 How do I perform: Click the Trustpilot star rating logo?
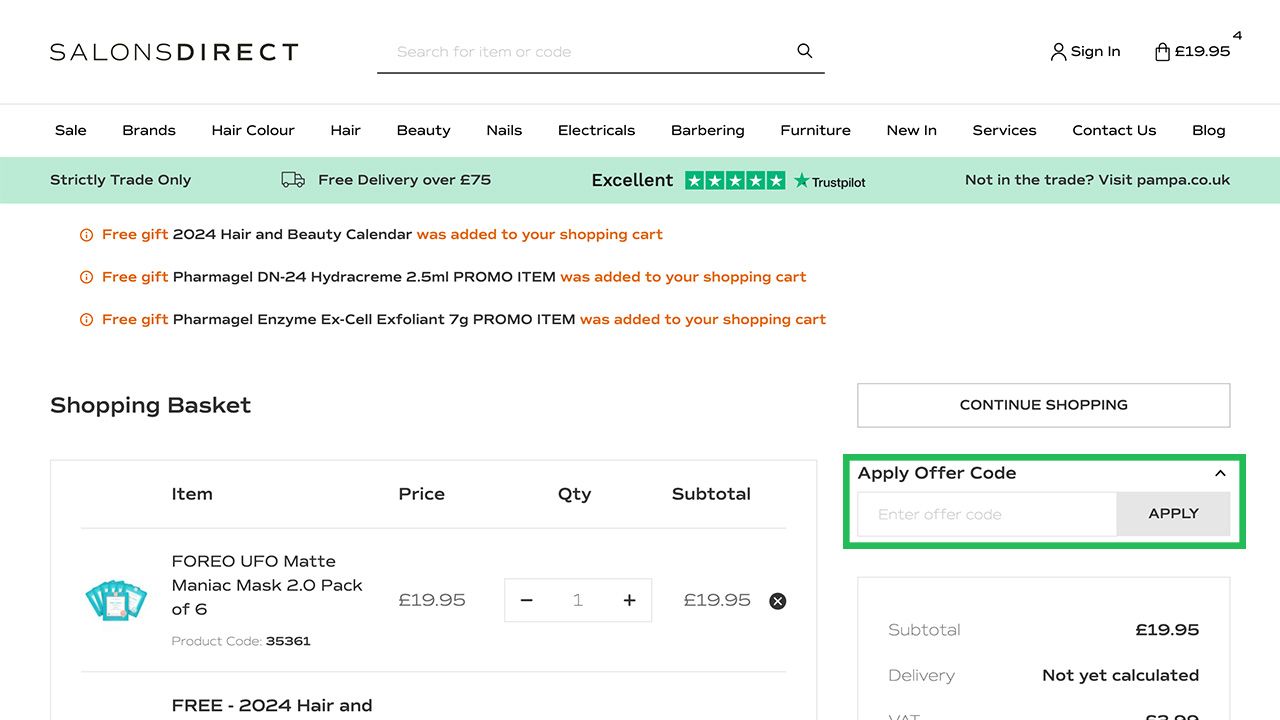click(x=775, y=181)
